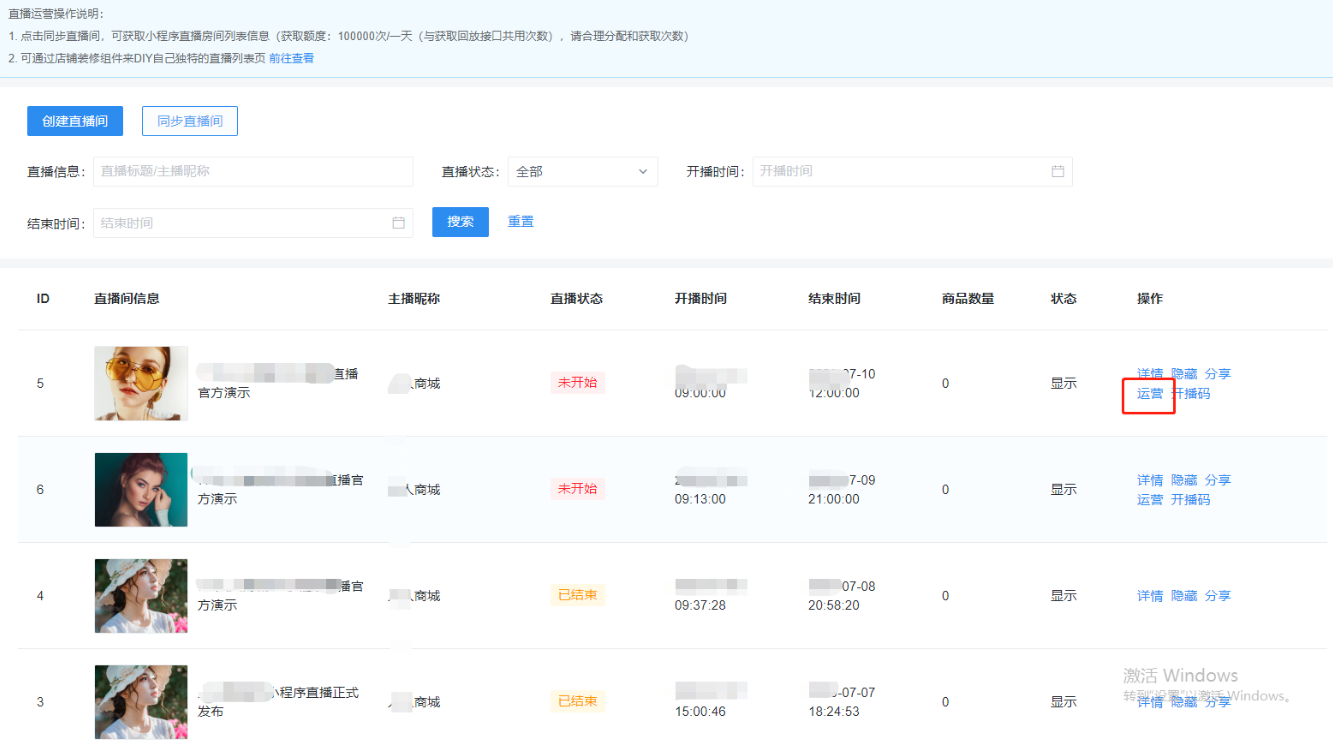Click the 同步直播间 button
Image resolution: width=1333 pixels, height=747 pixels.
[x=189, y=121]
